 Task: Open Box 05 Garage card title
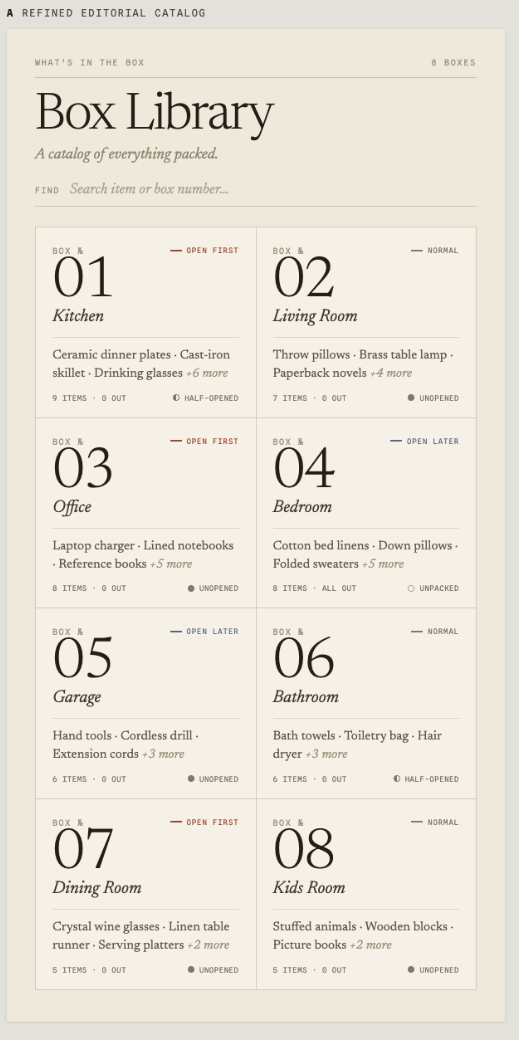(x=77, y=697)
